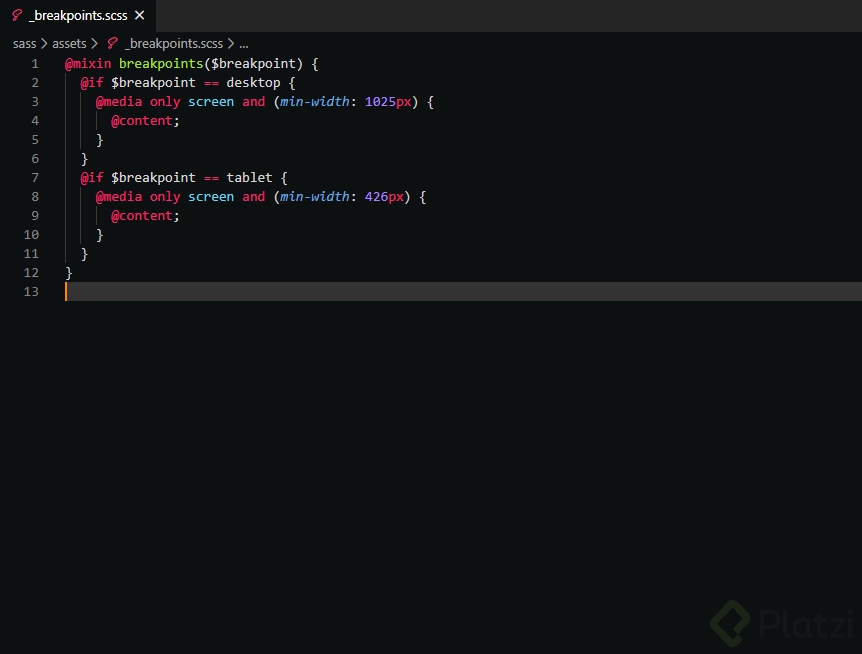Click the 'desktop' value on line 2
This screenshot has height=654, width=862.
[253, 83]
